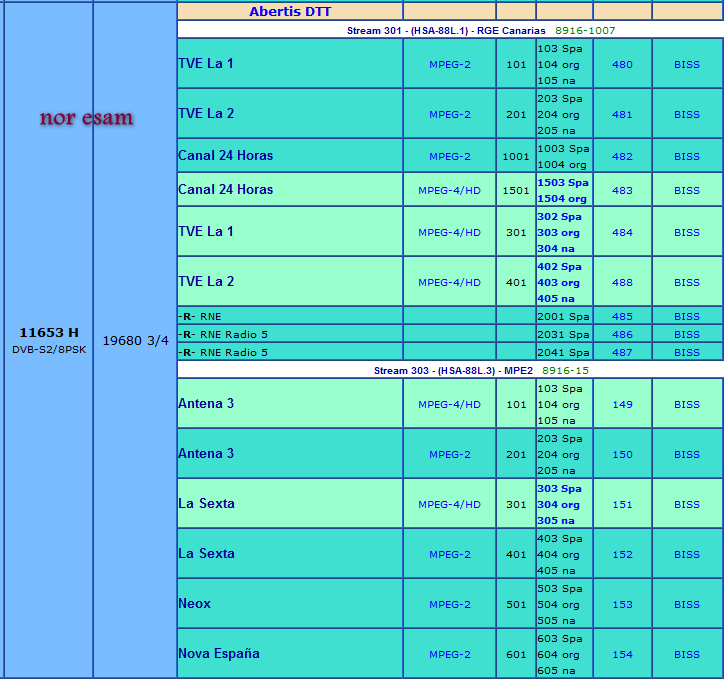
Task: Click TVE La 1 in the 484 row
Action: [x=206, y=232]
